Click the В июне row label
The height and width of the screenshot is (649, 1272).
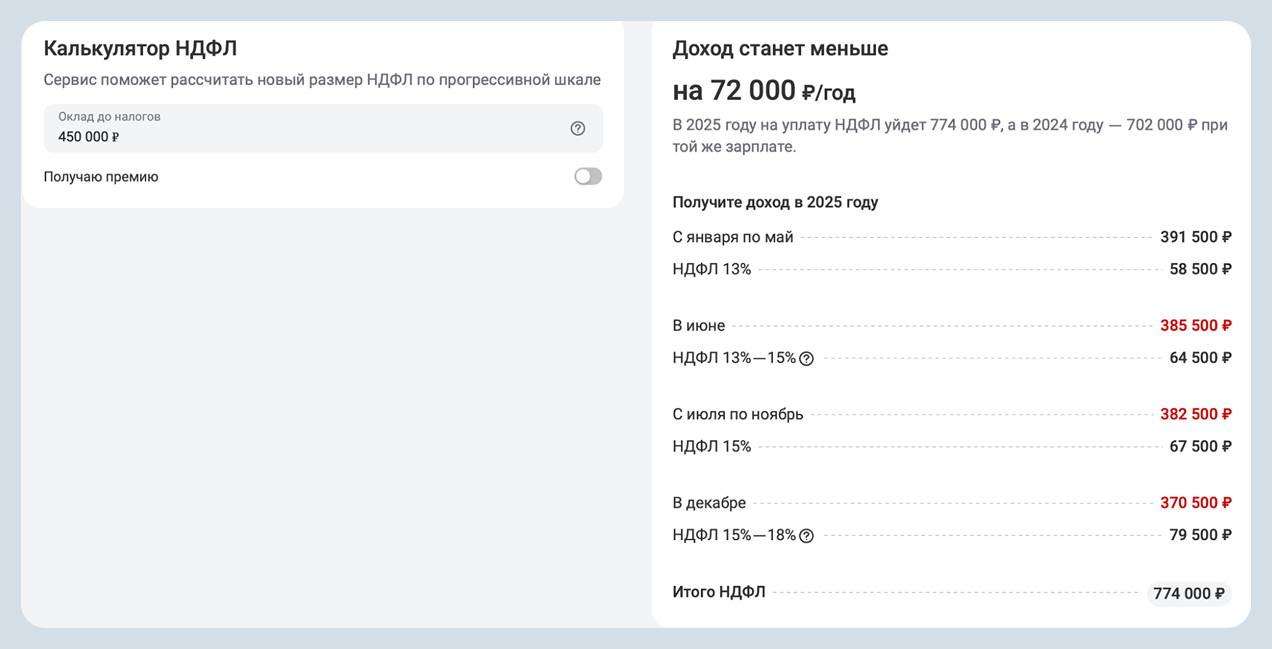click(699, 326)
